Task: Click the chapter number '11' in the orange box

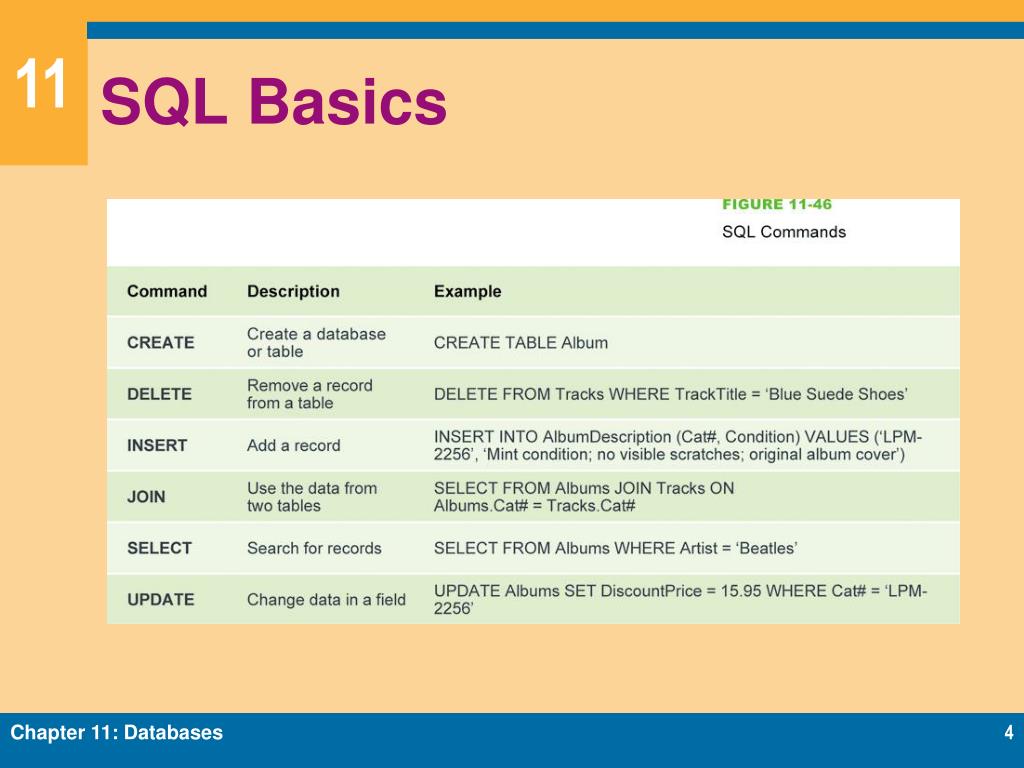Action: tap(41, 84)
